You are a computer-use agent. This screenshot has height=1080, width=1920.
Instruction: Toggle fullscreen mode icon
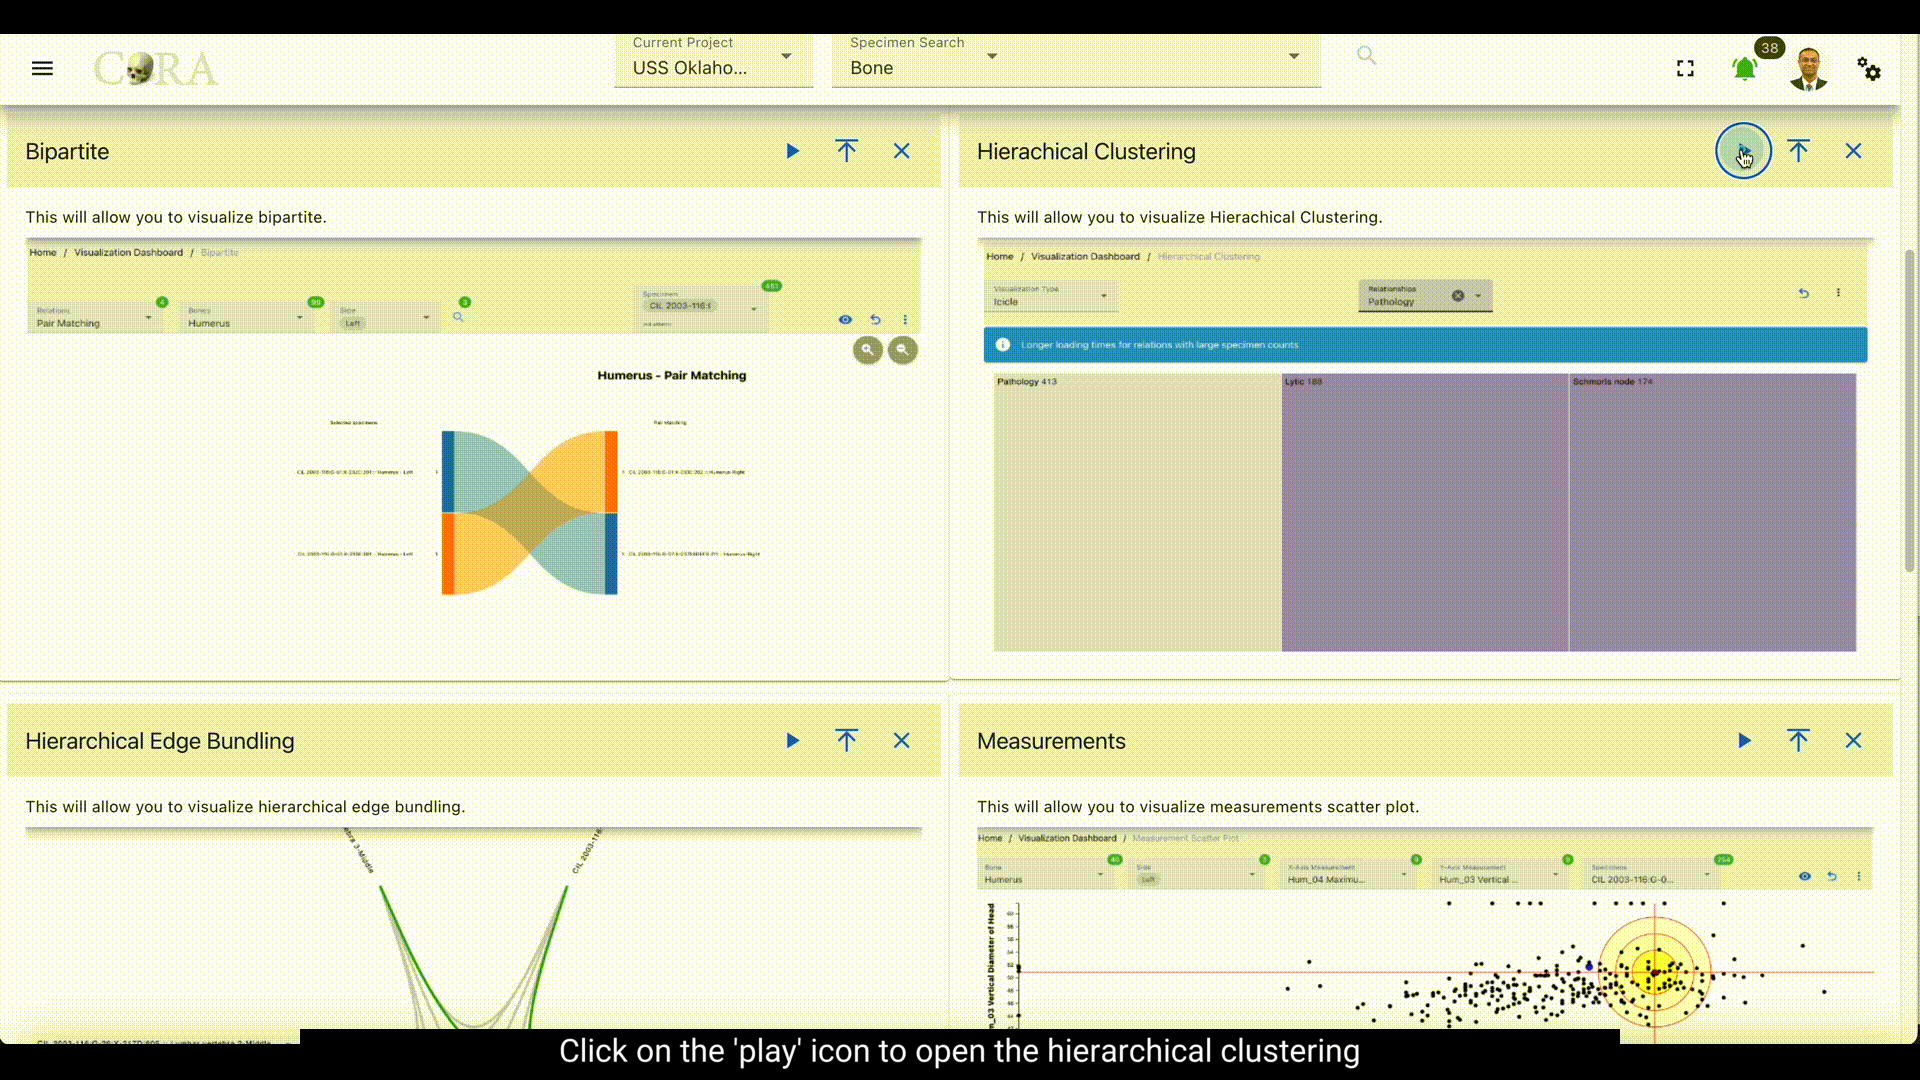click(1685, 68)
